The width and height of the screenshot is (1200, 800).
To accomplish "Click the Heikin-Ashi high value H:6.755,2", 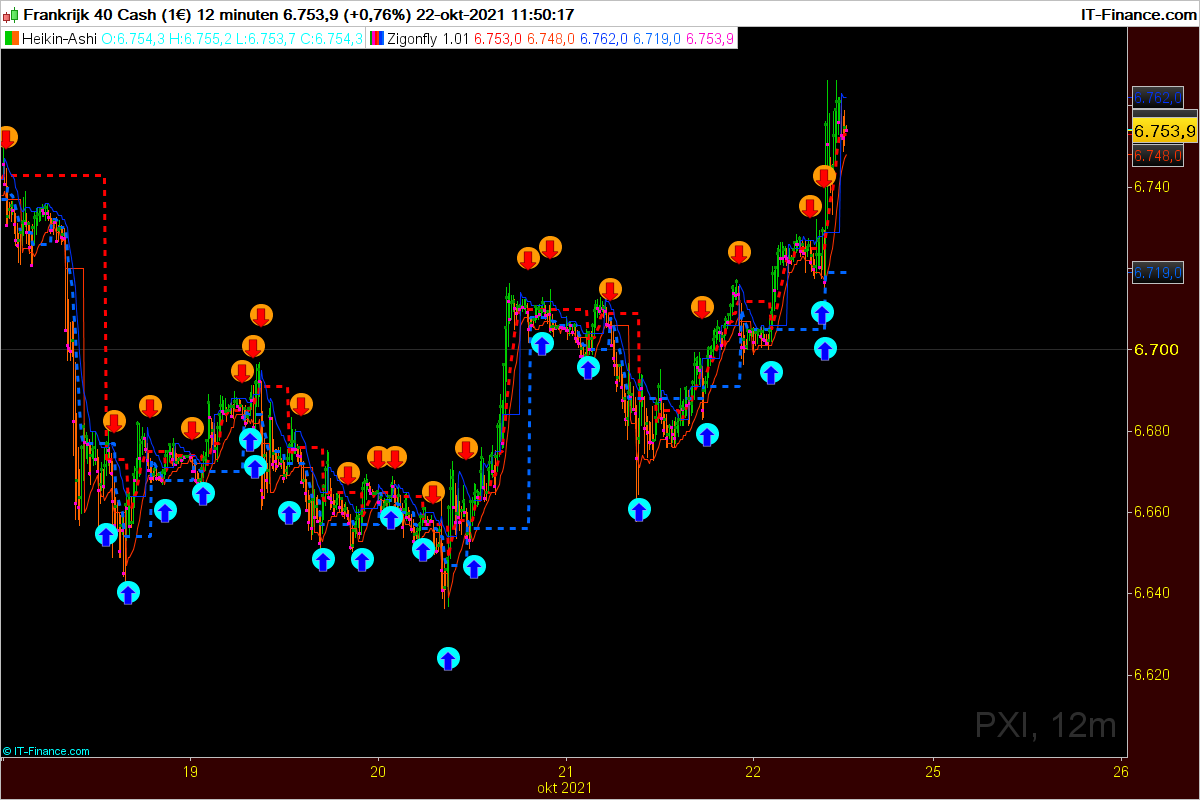I will point(200,39).
